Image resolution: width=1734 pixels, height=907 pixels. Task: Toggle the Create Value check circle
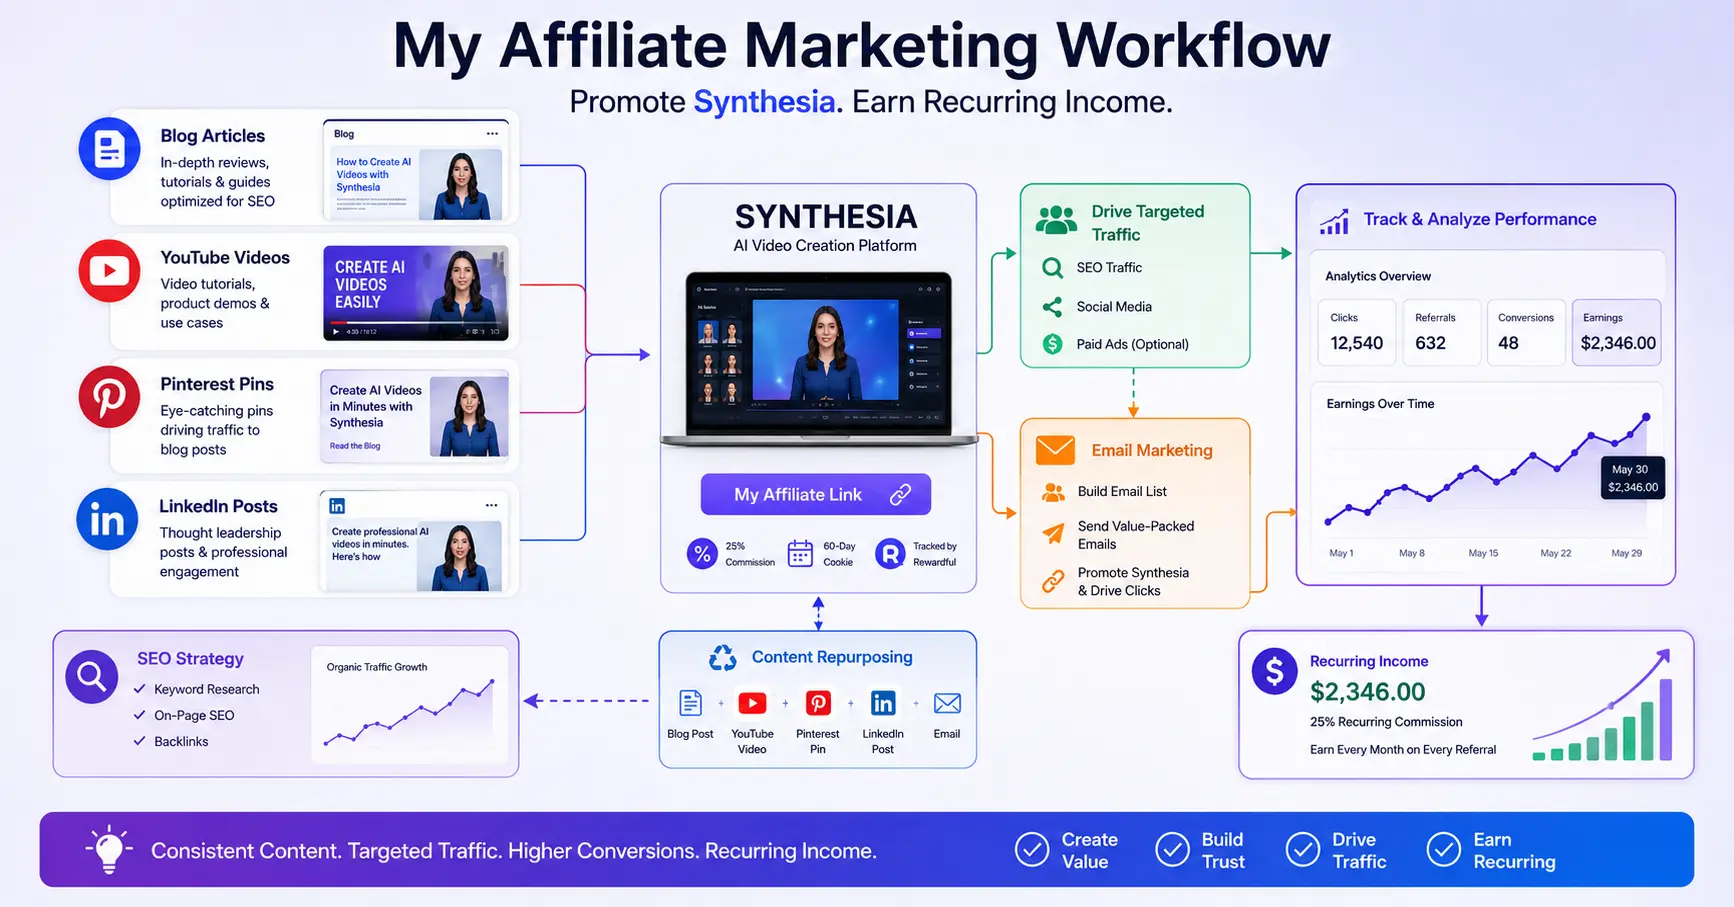tap(1032, 850)
